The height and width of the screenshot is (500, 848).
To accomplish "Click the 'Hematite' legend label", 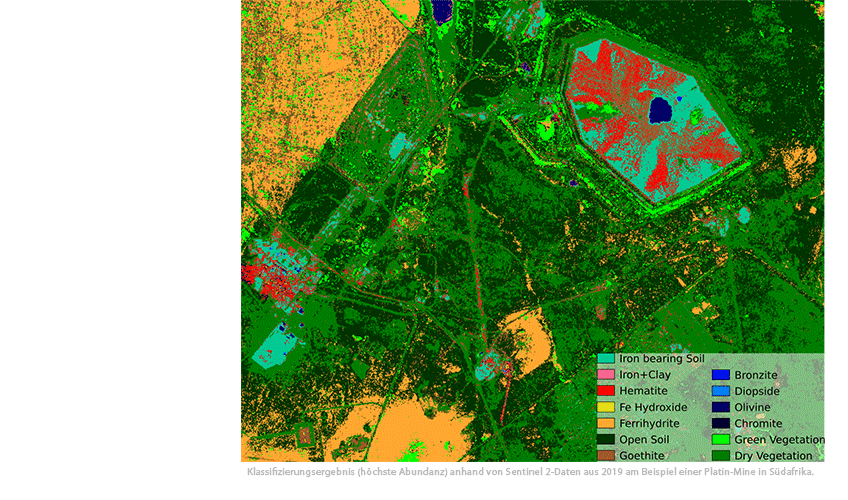I will (644, 391).
